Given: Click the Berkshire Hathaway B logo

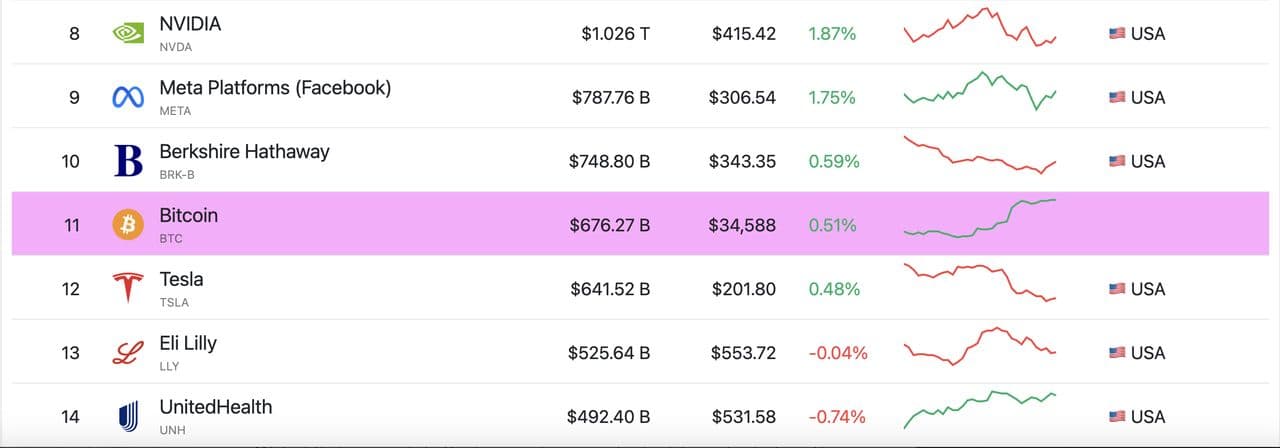Looking at the screenshot, I should [128, 161].
